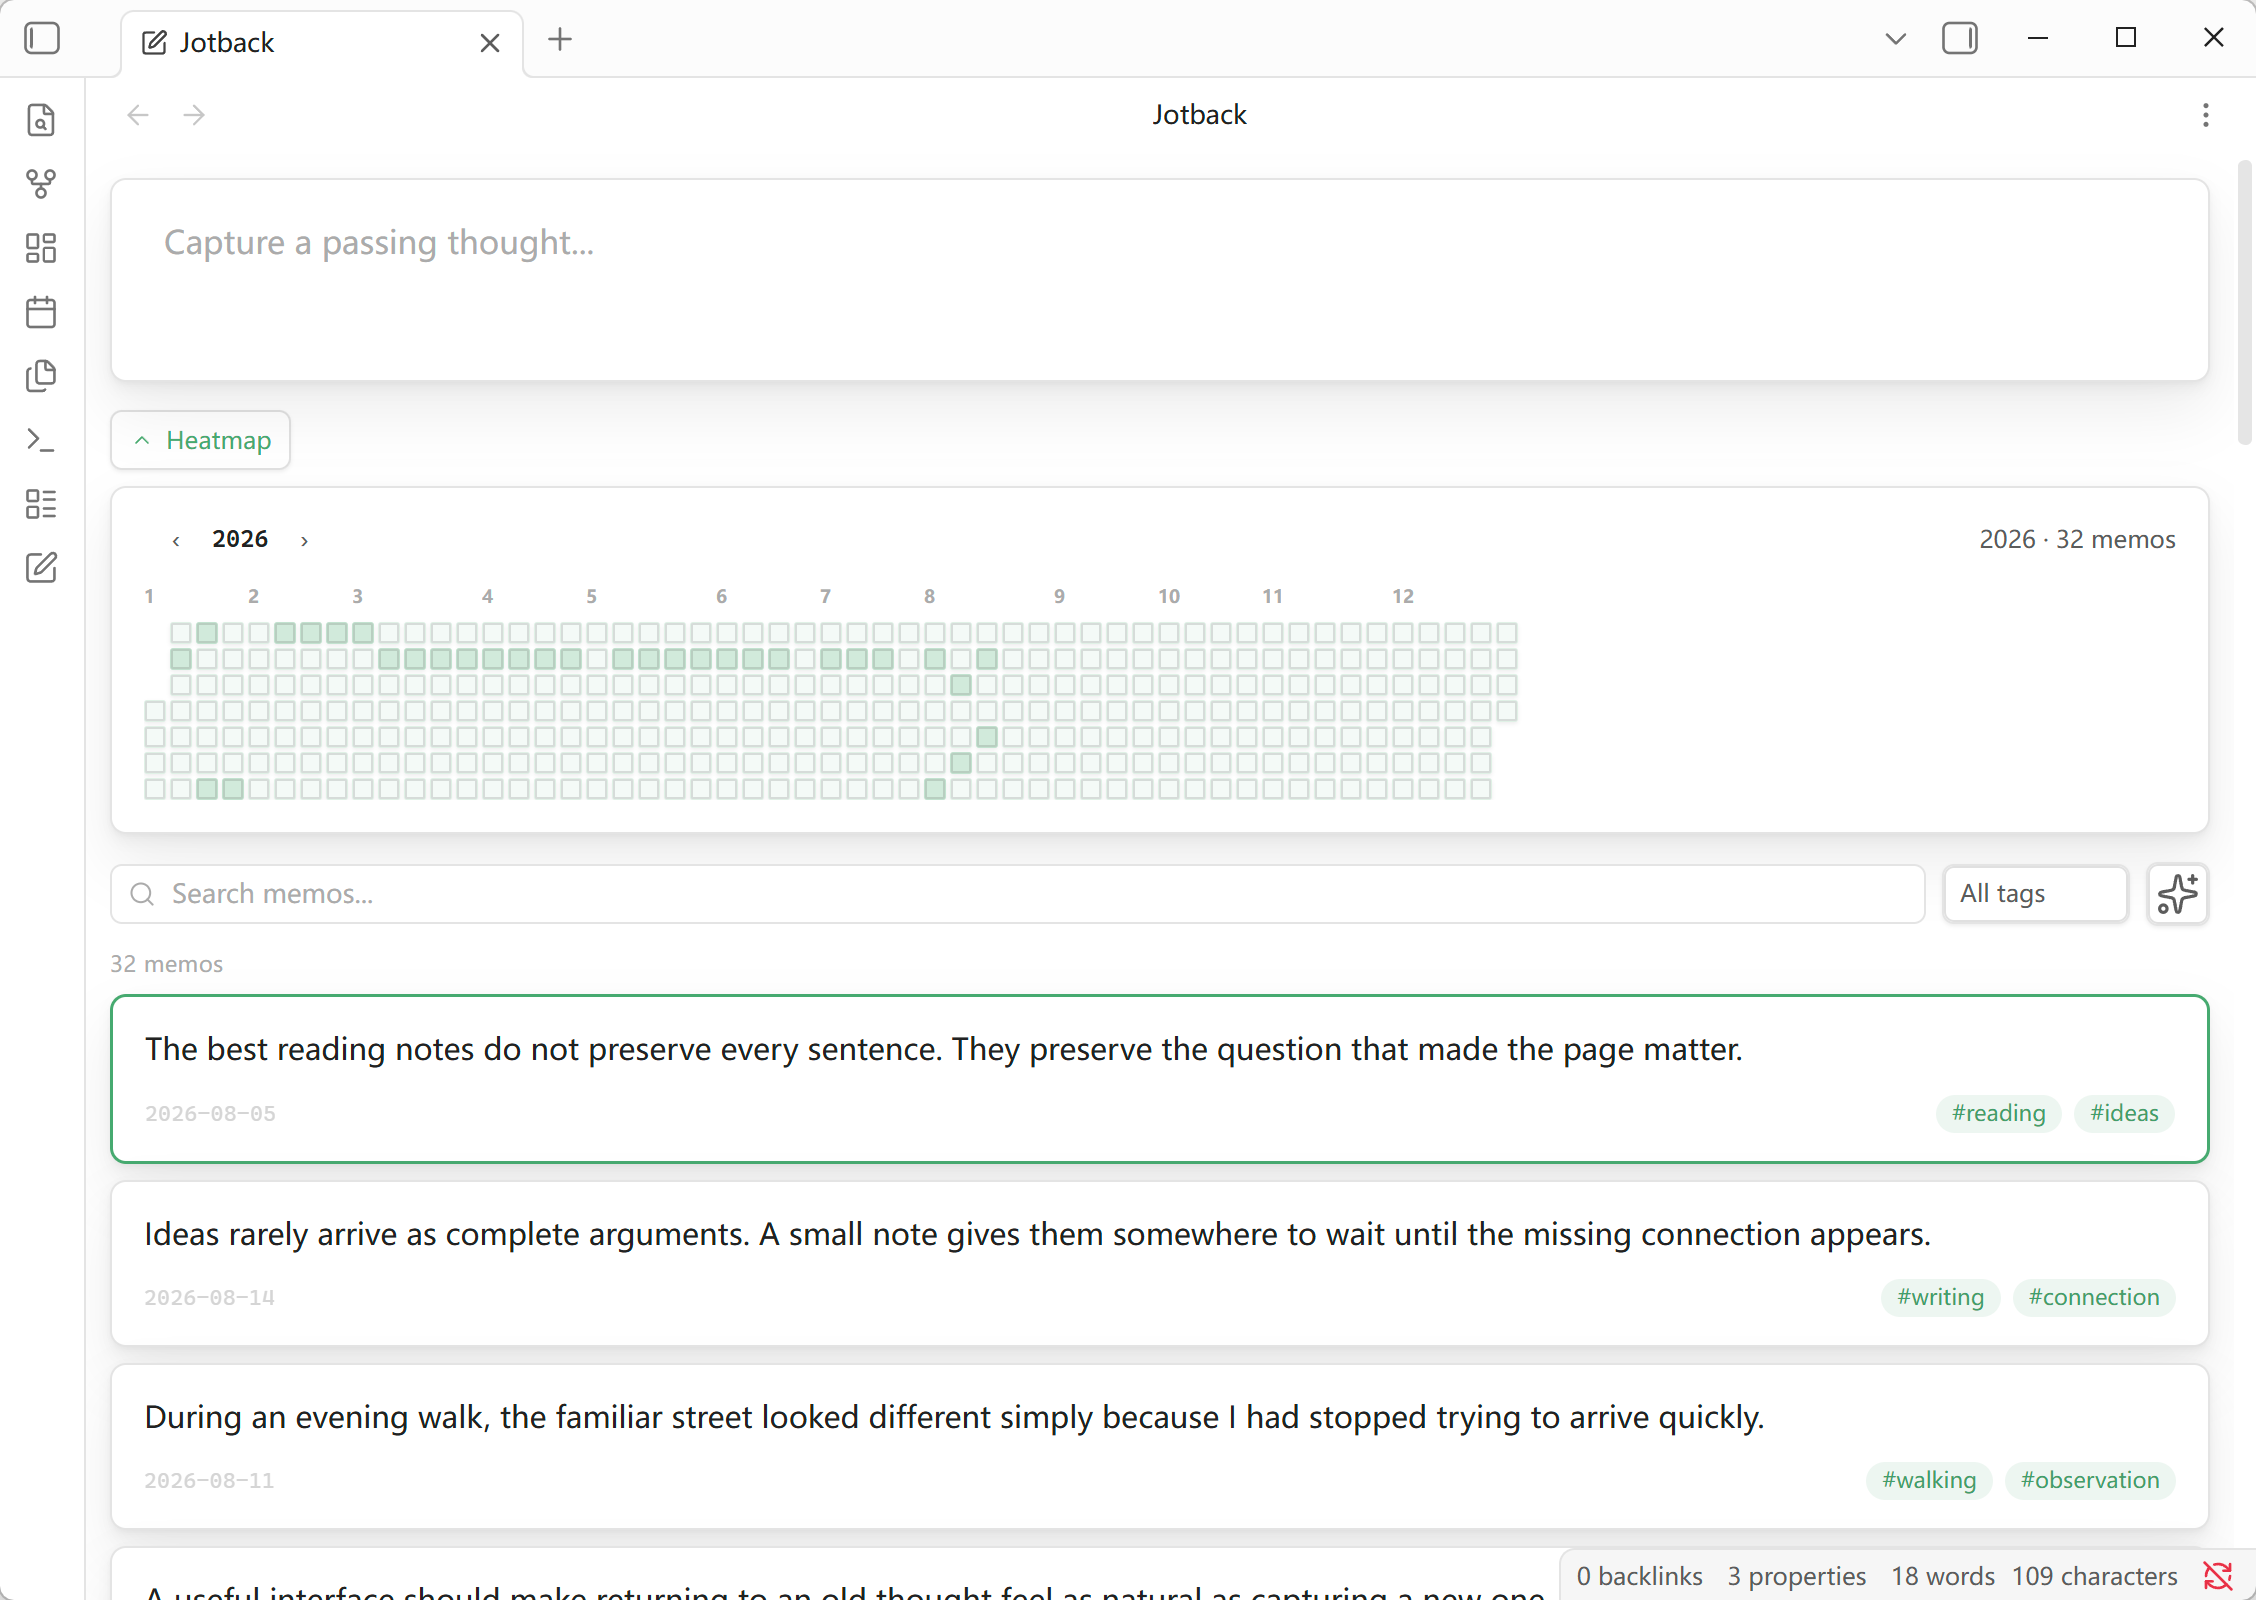Click 3 properties in status bar
Screen dimensions: 2256x1600
pyautogui.click(x=1796, y=1576)
